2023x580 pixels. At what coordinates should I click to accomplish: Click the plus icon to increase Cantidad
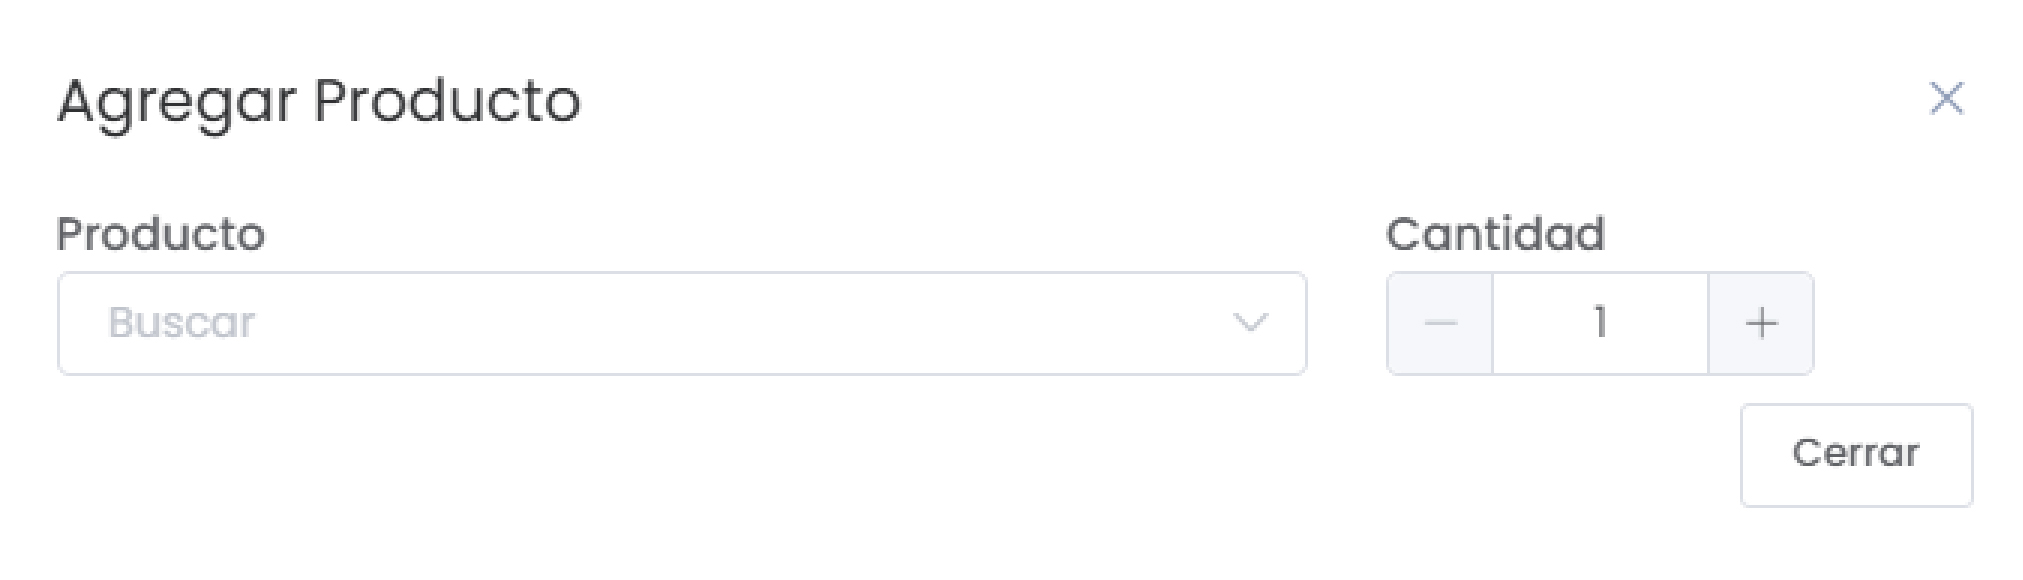click(x=1760, y=323)
